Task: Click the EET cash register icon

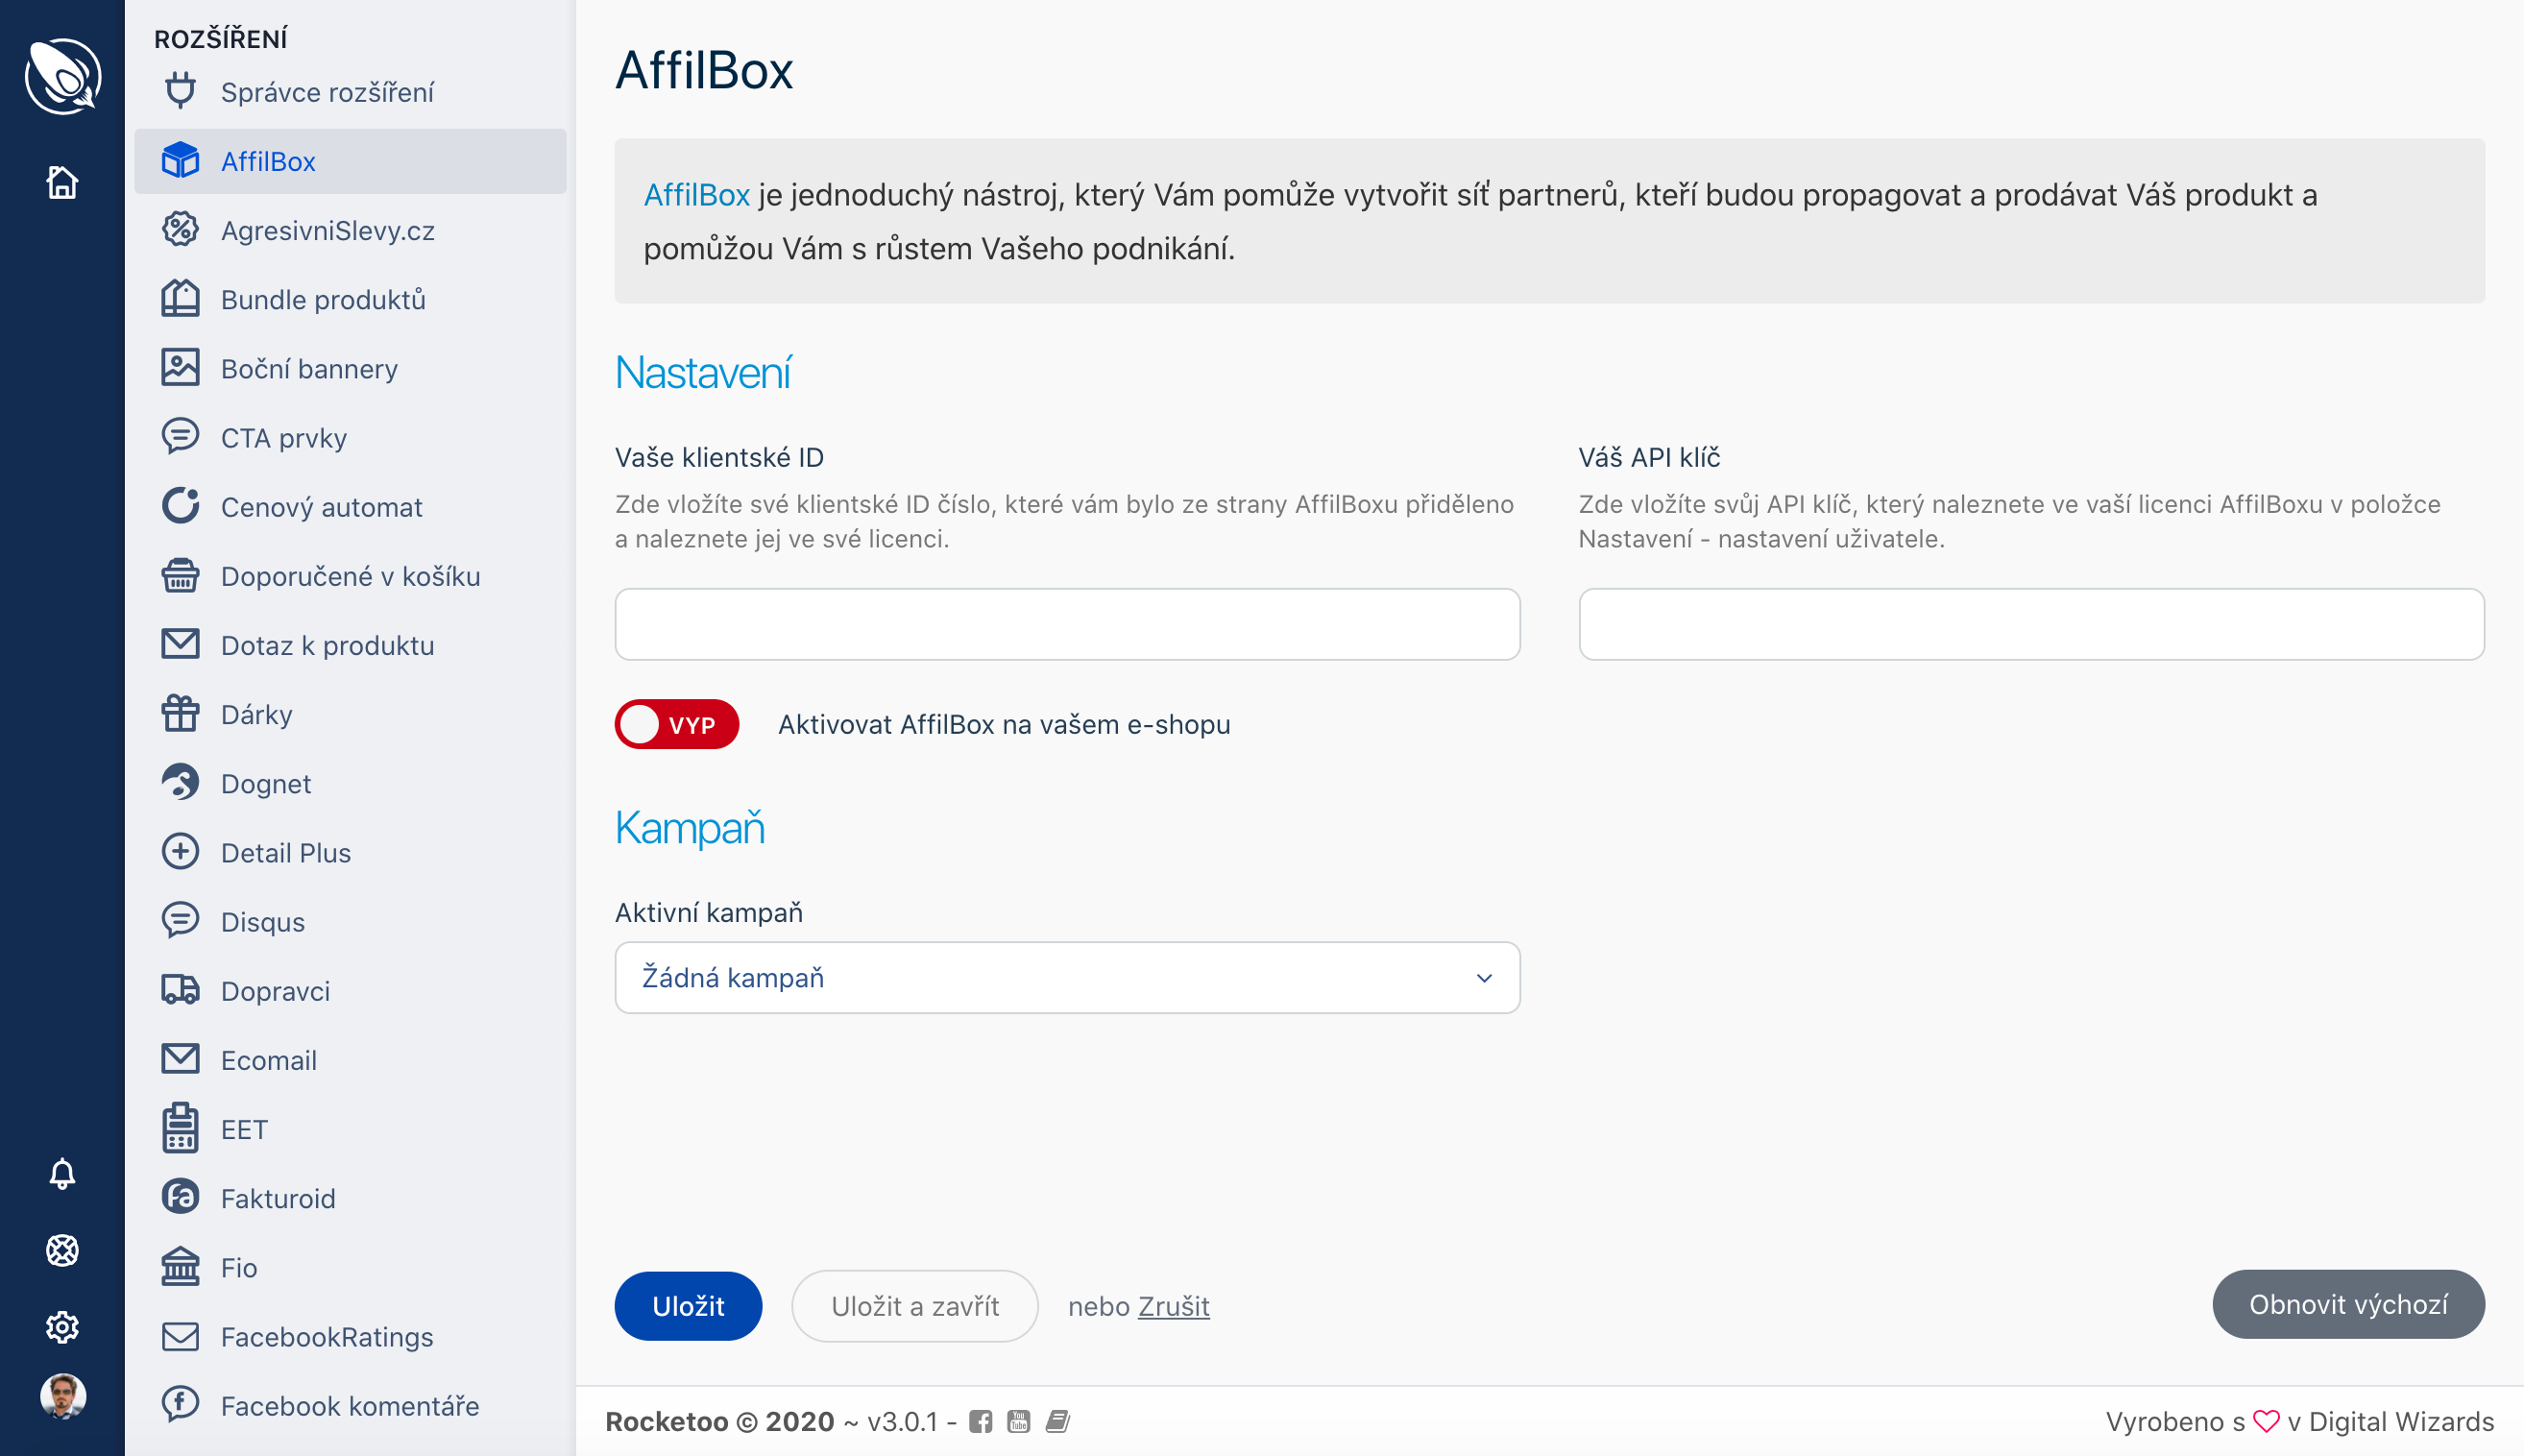Action: 180,1128
